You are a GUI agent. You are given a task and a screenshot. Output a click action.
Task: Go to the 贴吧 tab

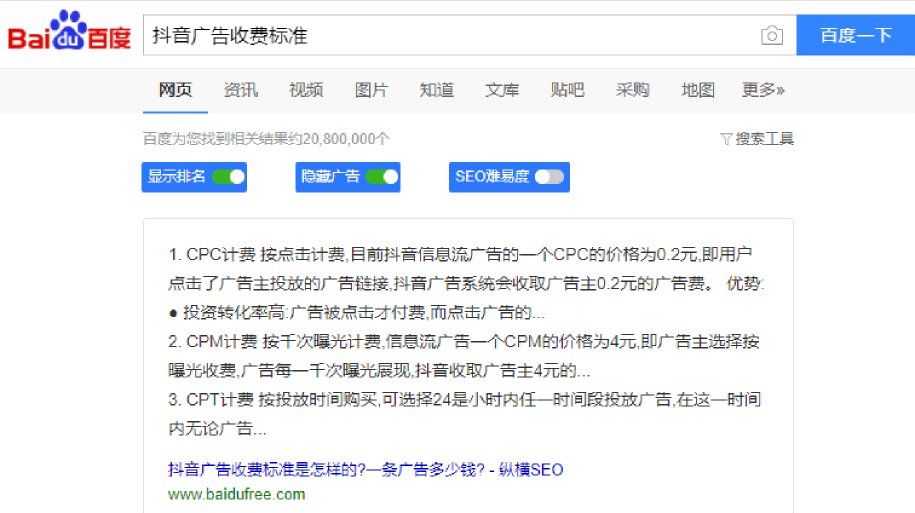click(567, 90)
